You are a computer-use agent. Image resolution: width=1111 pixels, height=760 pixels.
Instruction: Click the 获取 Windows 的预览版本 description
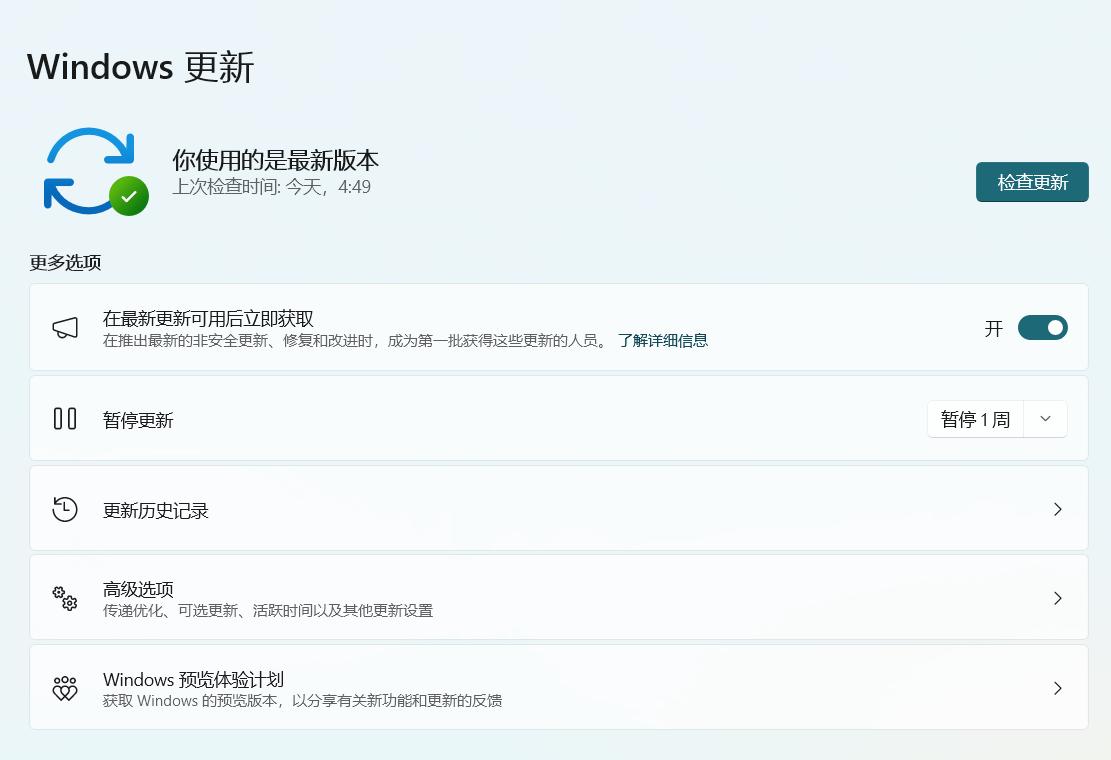[303, 701]
